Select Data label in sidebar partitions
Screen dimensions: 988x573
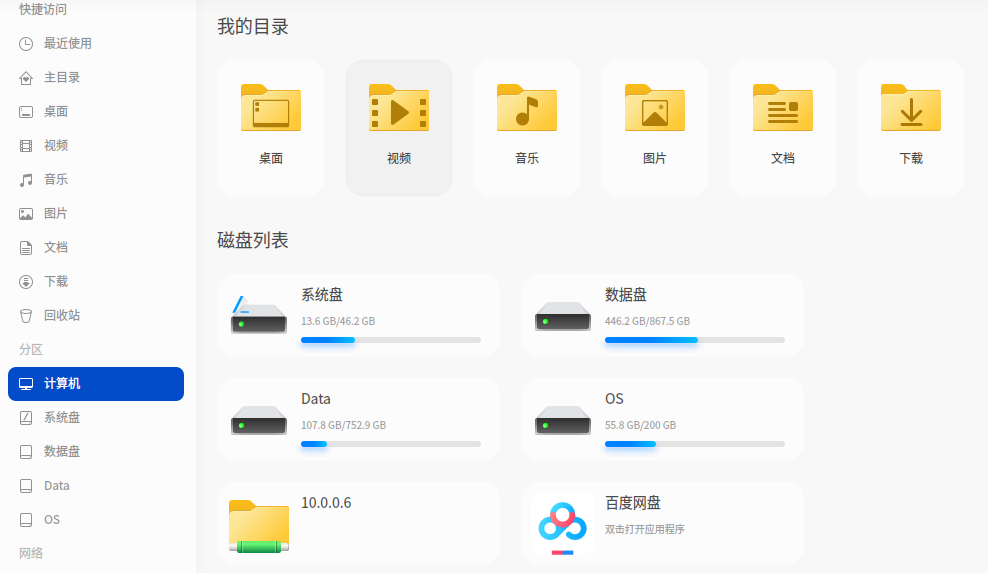(57, 486)
